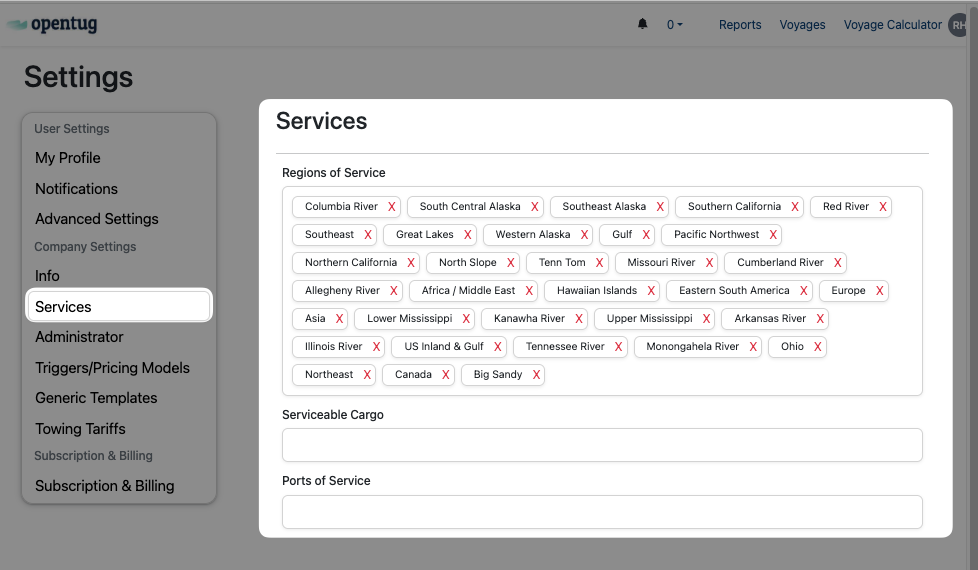Open the user avatar in top bar
The height and width of the screenshot is (570, 978).
960,25
